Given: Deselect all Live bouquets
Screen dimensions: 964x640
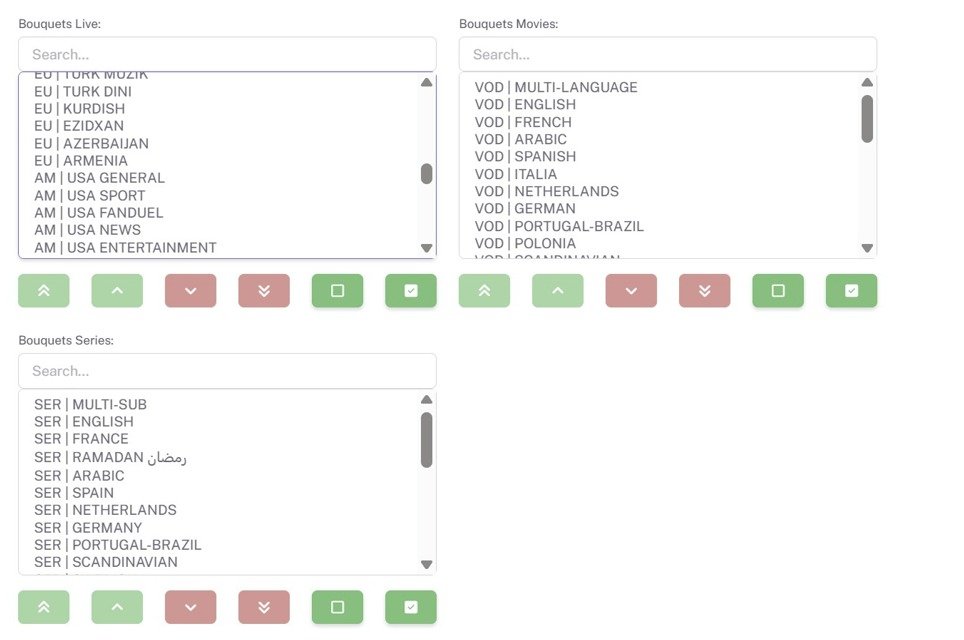Looking at the screenshot, I should [337, 291].
